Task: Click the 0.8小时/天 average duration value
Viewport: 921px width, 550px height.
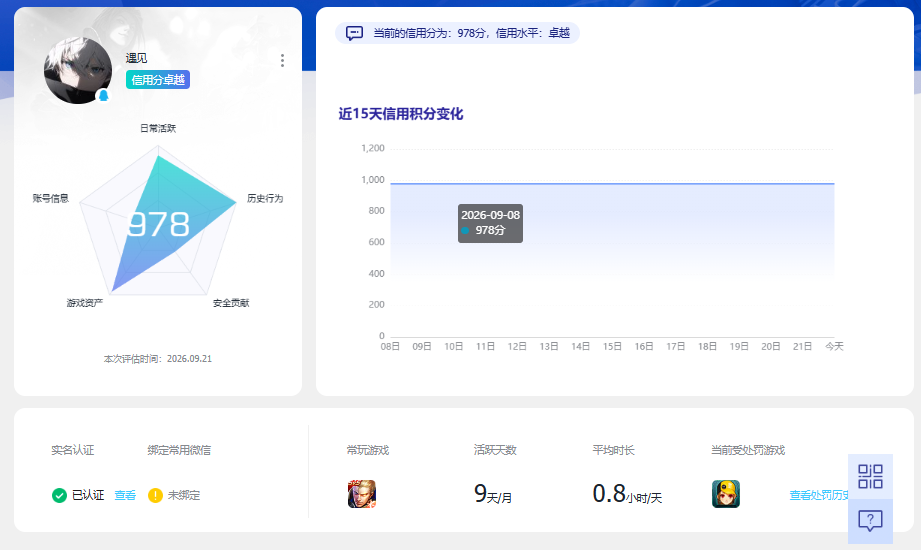Action: pos(627,494)
